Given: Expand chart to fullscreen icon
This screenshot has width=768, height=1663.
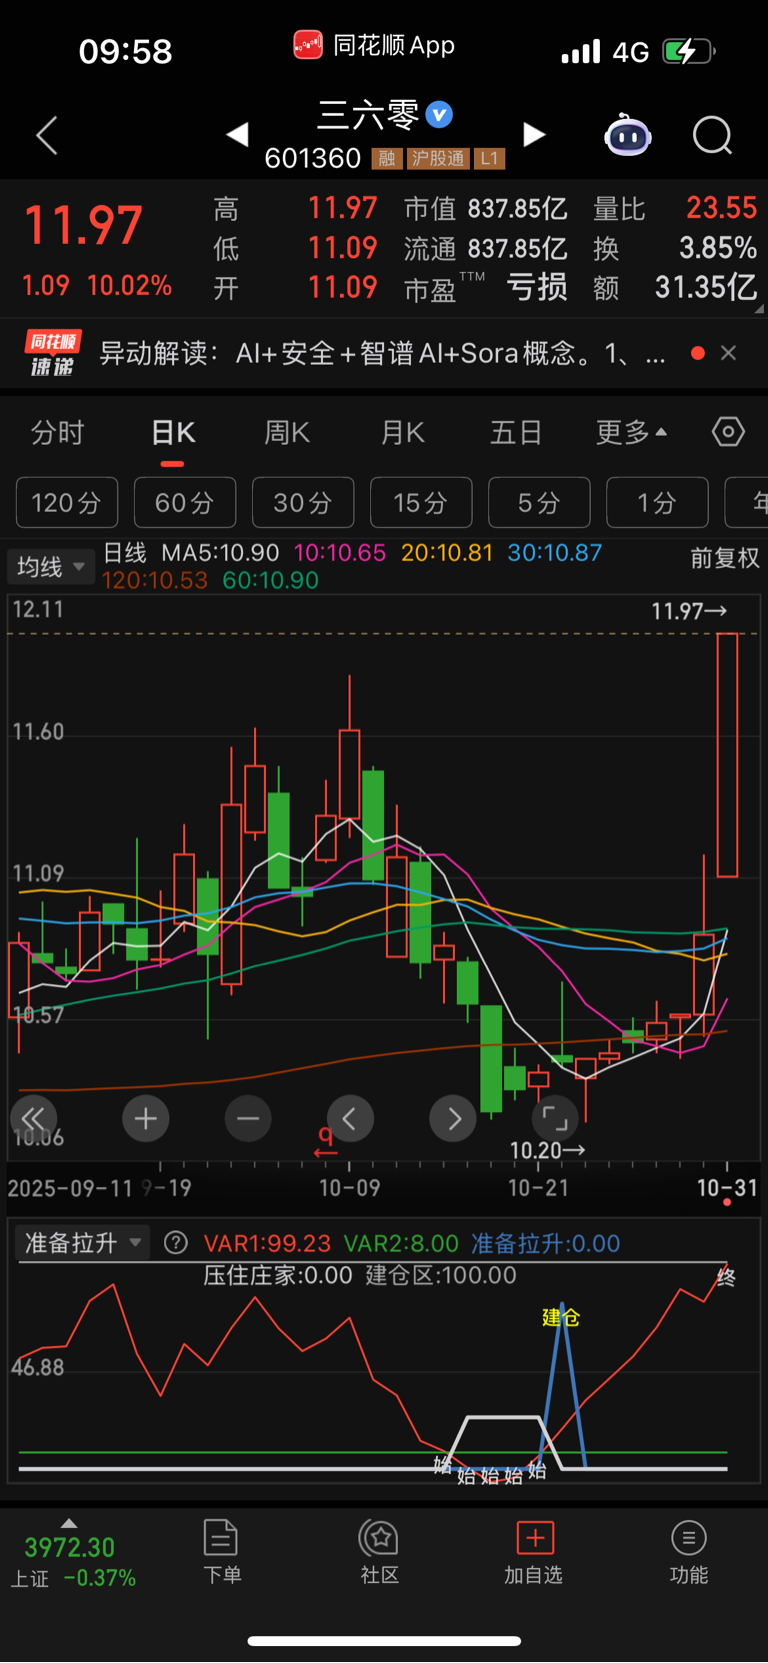Looking at the screenshot, I should click(555, 1118).
